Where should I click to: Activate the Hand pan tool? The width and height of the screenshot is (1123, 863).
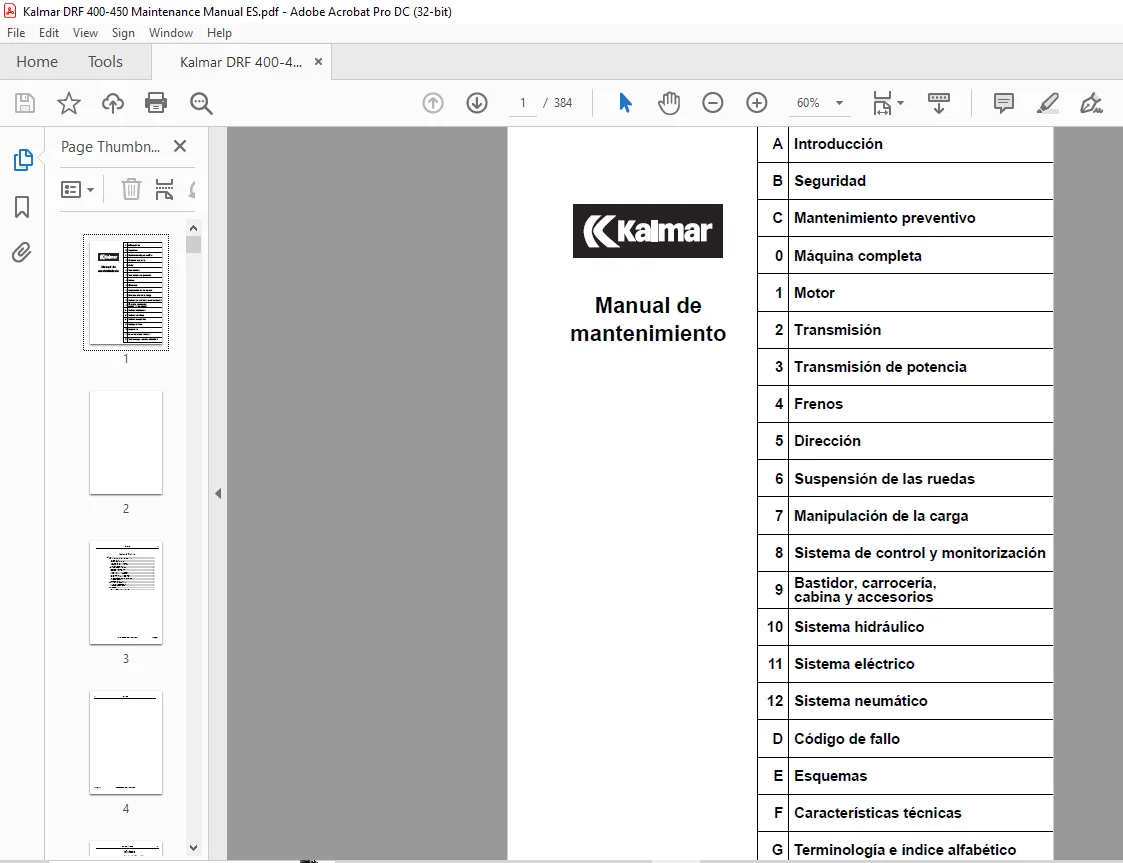[669, 103]
